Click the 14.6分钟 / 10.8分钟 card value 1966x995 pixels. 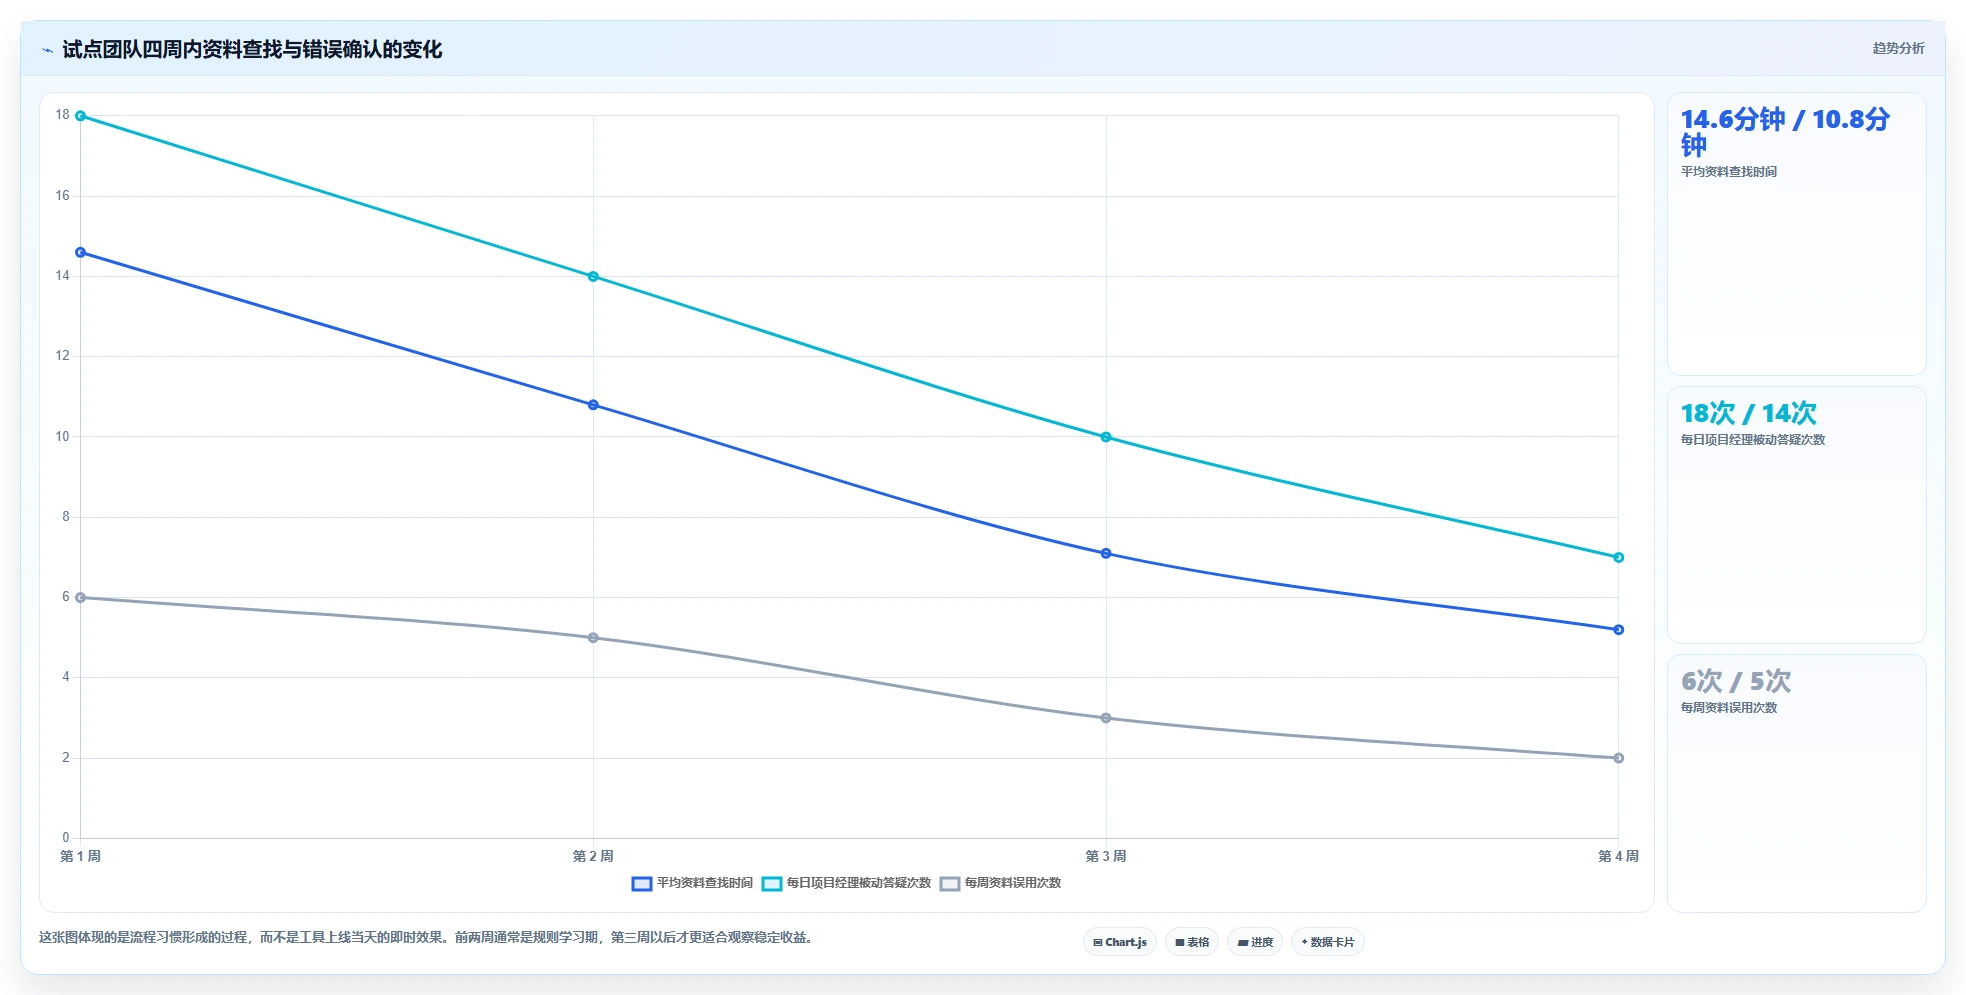click(x=1785, y=132)
